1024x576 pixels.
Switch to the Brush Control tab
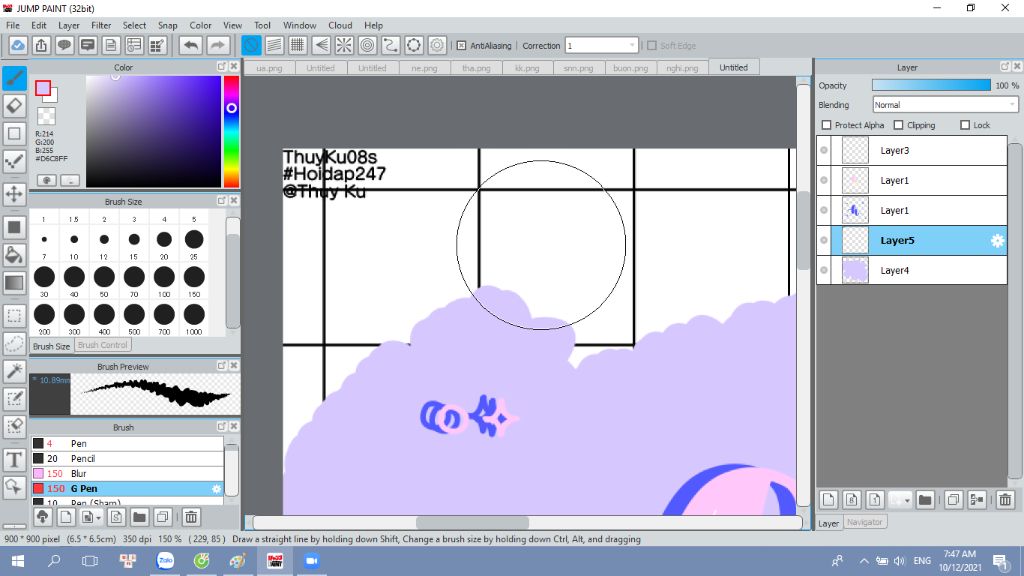point(103,345)
